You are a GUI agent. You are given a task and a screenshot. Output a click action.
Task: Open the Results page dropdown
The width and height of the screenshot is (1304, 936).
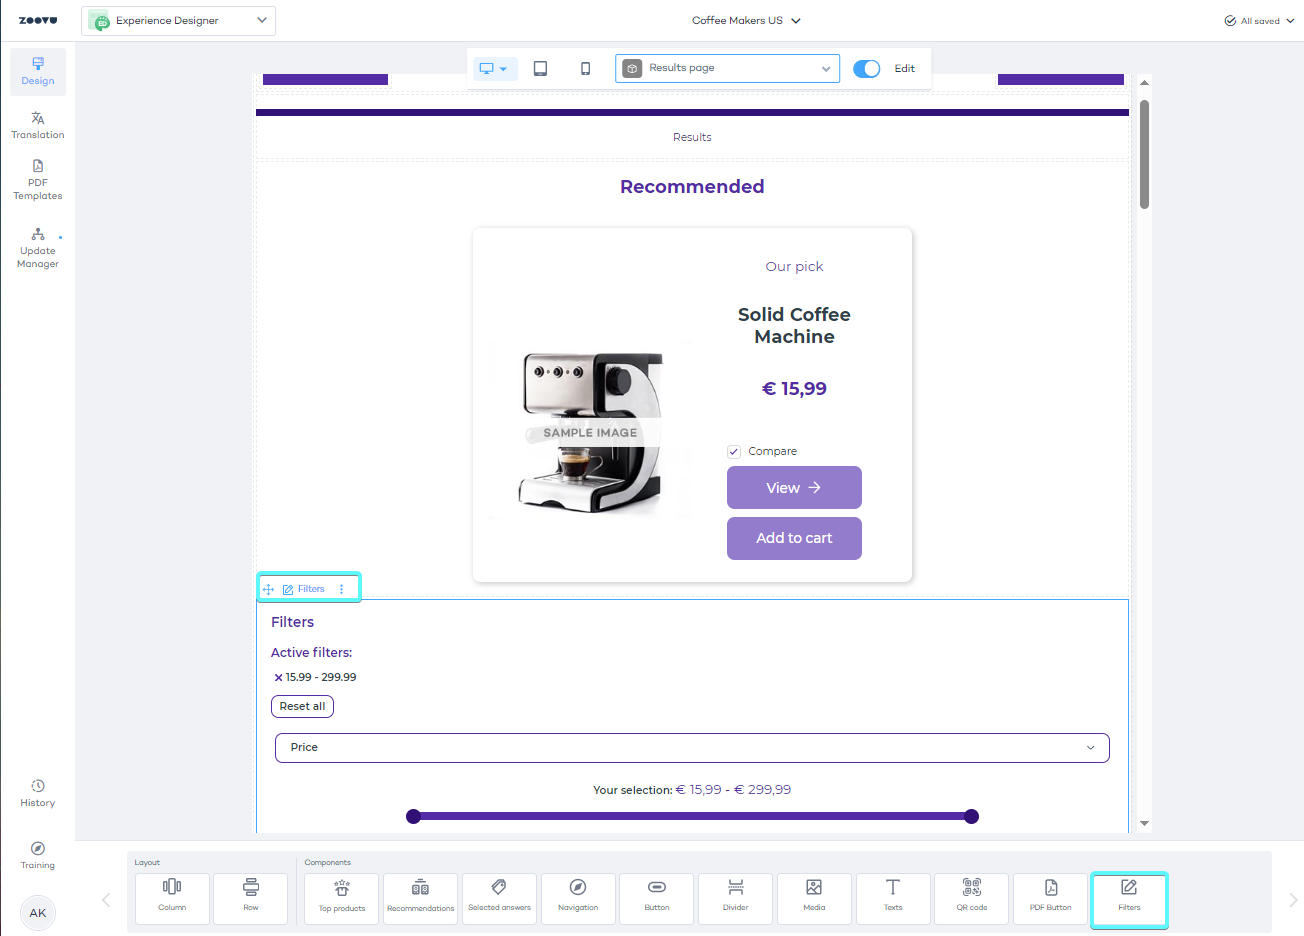727,68
